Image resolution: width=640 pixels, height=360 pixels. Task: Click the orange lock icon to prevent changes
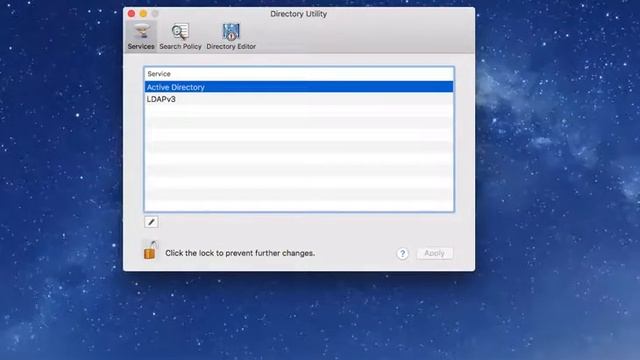[x=150, y=250]
